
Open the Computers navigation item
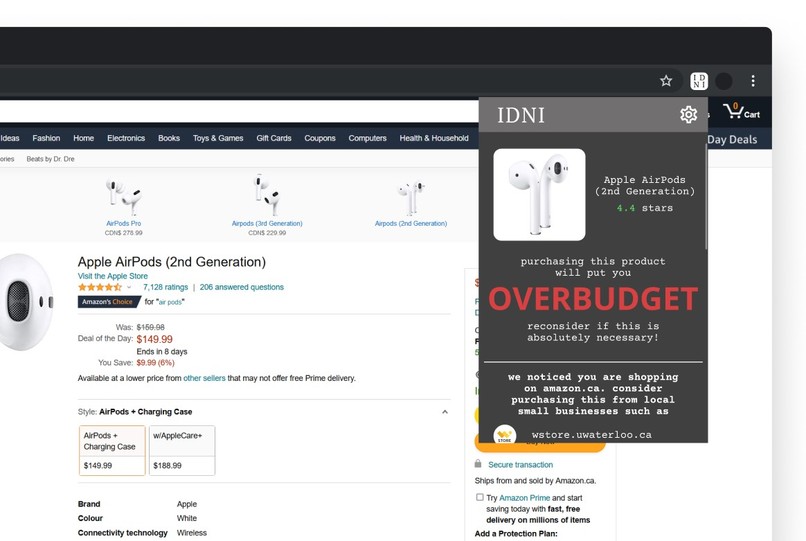click(x=368, y=138)
